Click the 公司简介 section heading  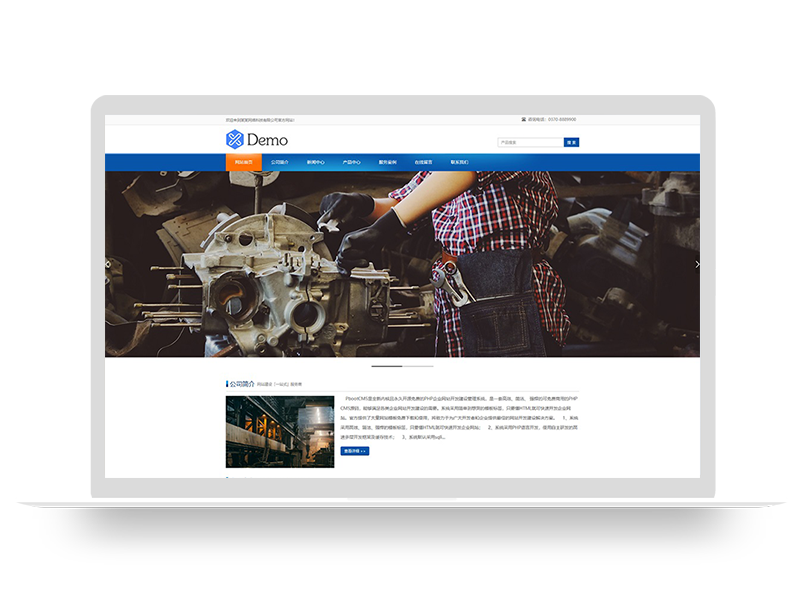241,383
